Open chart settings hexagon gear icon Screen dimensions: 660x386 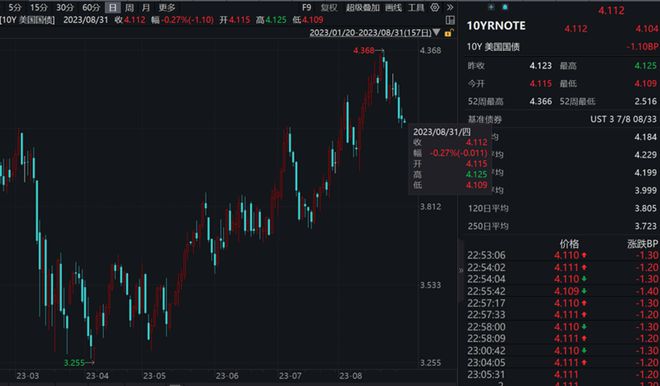coord(435,7)
